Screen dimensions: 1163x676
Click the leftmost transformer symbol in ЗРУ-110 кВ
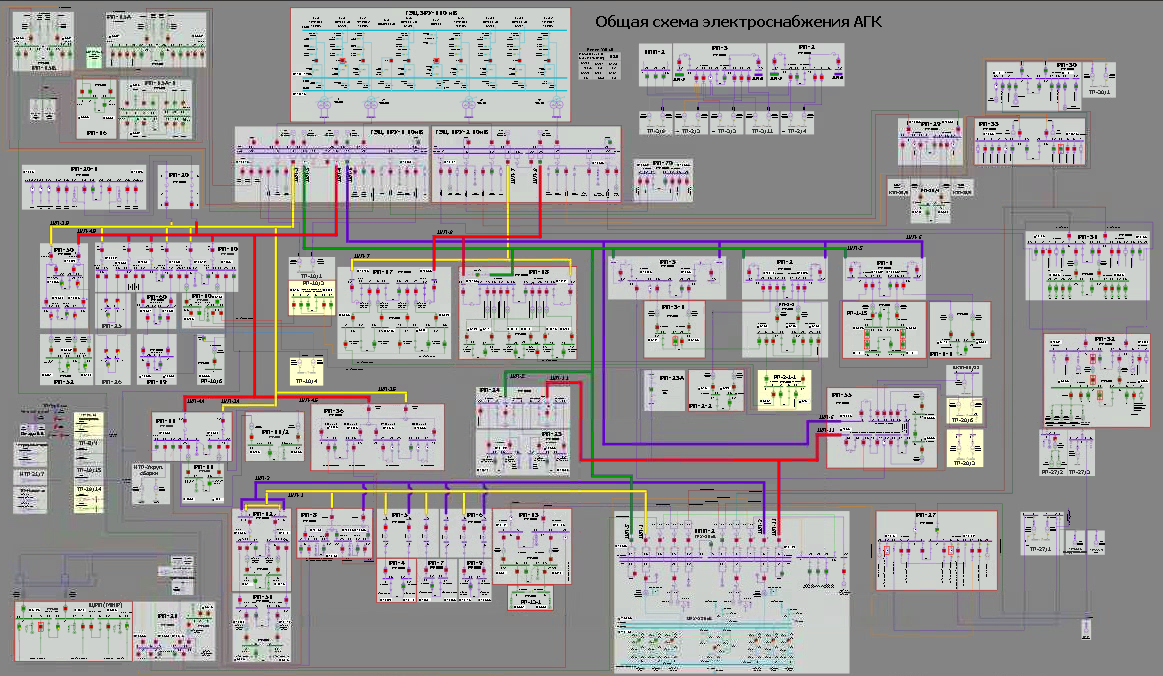(x=324, y=106)
